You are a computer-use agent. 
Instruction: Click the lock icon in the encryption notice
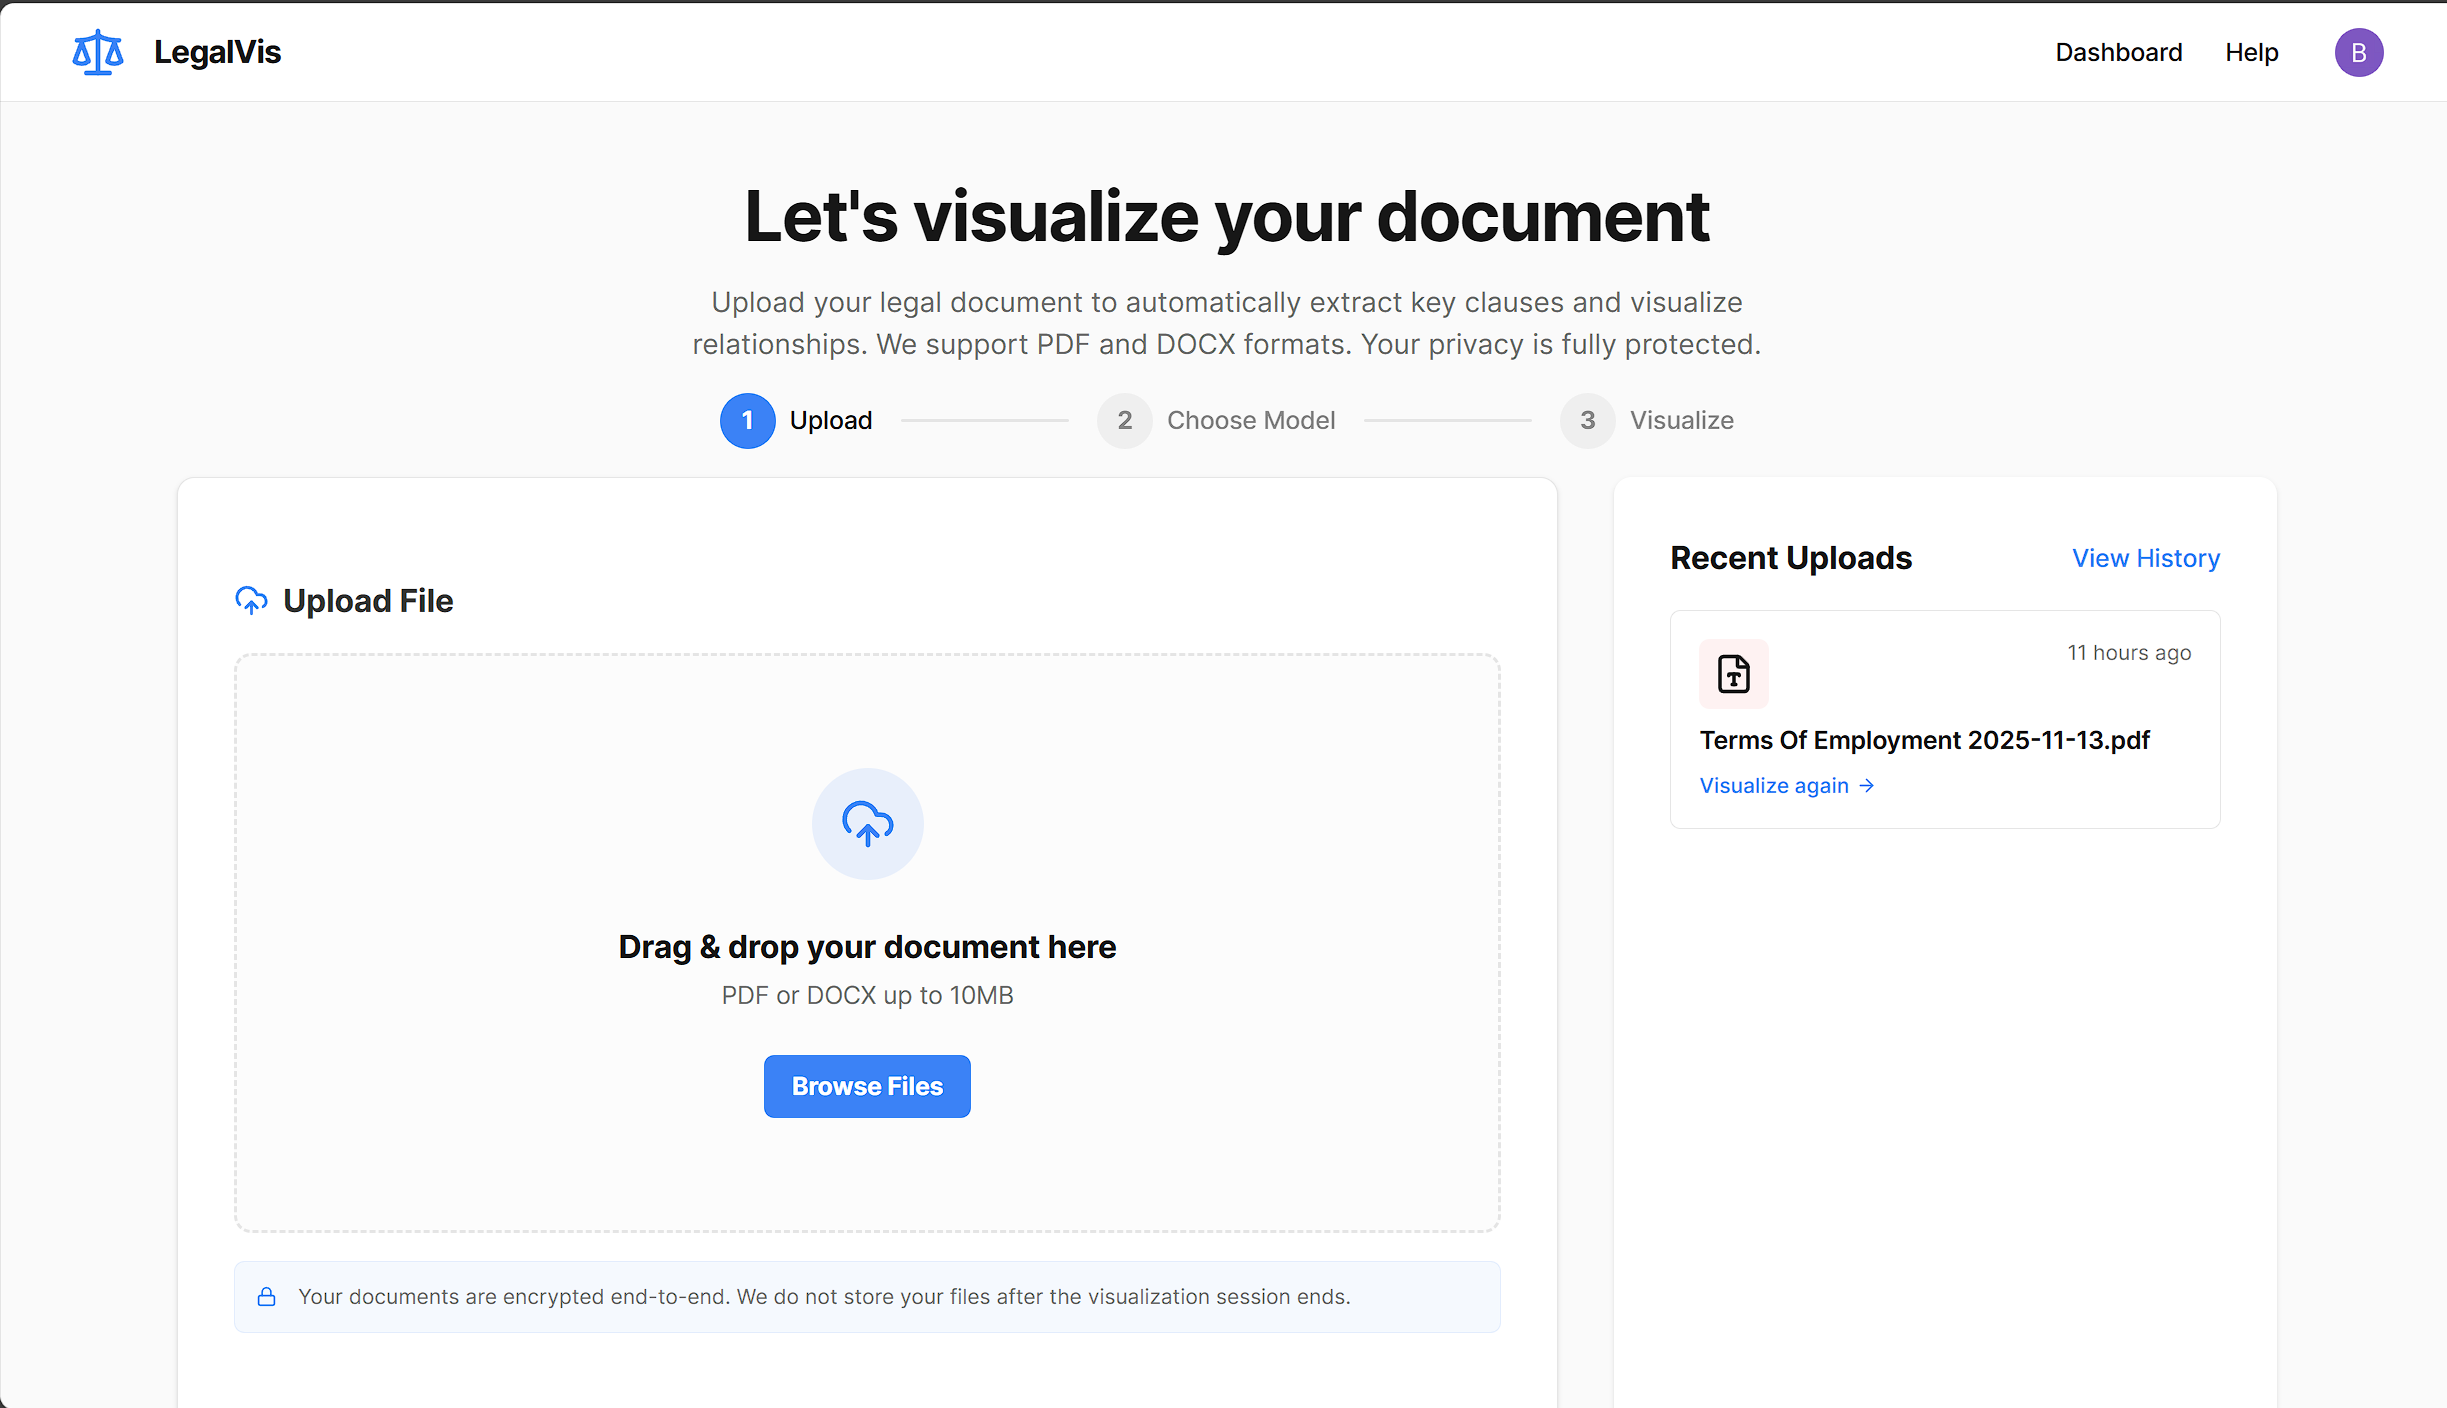click(x=266, y=1297)
